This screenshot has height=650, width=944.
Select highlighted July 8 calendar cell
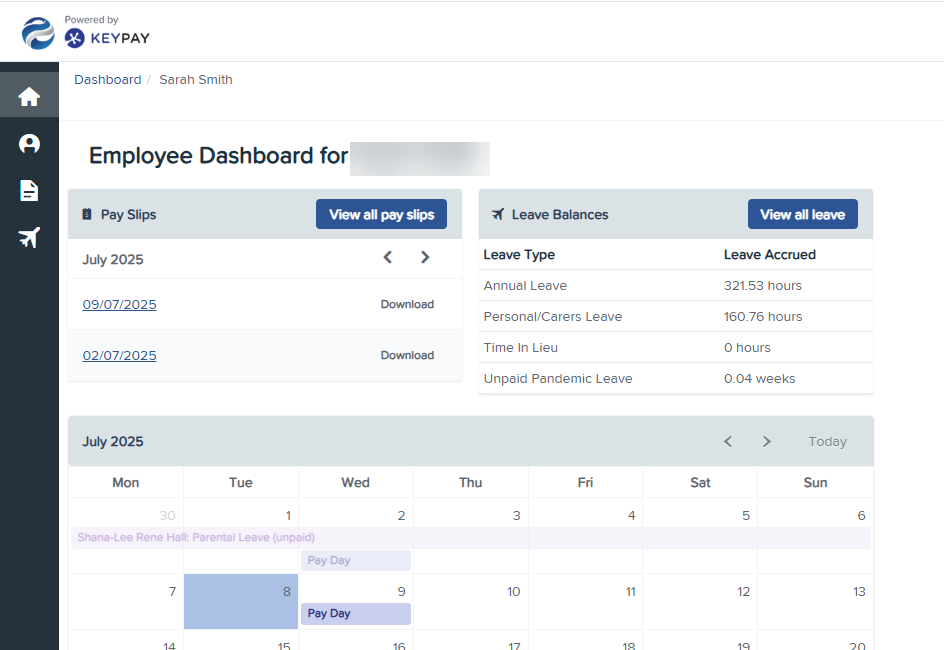tap(240, 602)
